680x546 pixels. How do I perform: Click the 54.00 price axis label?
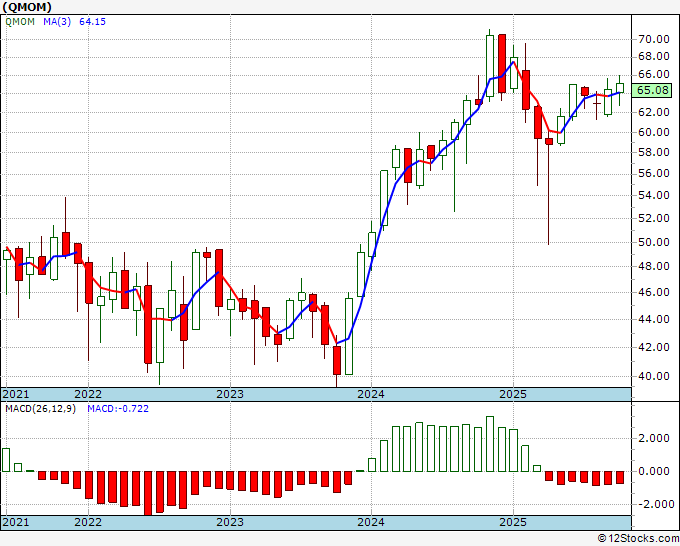click(654, 195)
